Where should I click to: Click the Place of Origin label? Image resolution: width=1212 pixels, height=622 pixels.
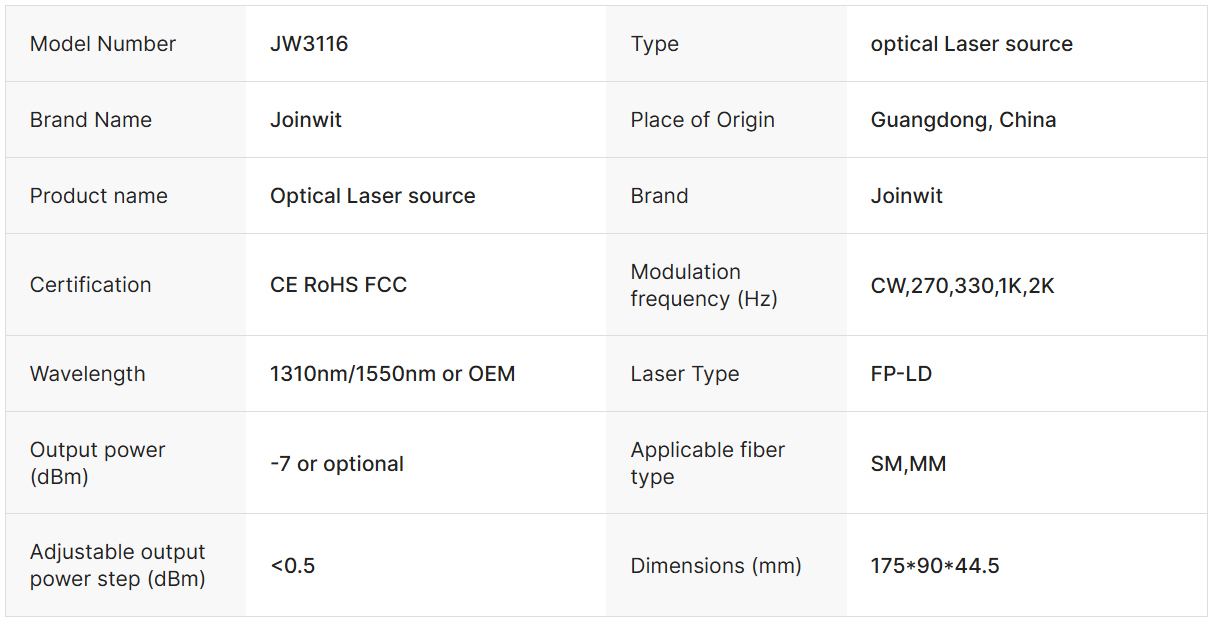pos(702,120)
